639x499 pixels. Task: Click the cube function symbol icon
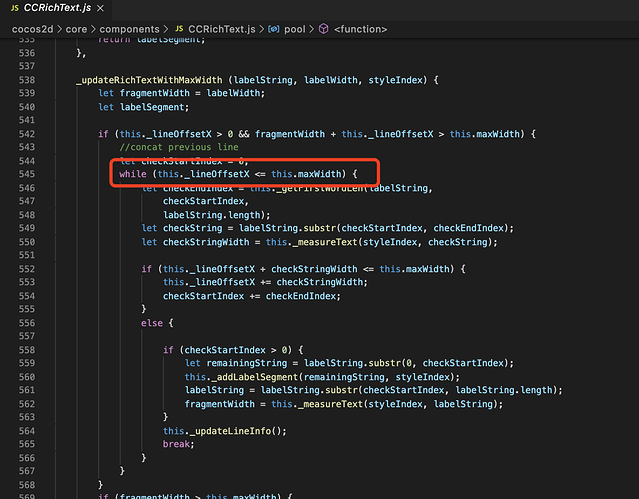[x=324, y=29]
